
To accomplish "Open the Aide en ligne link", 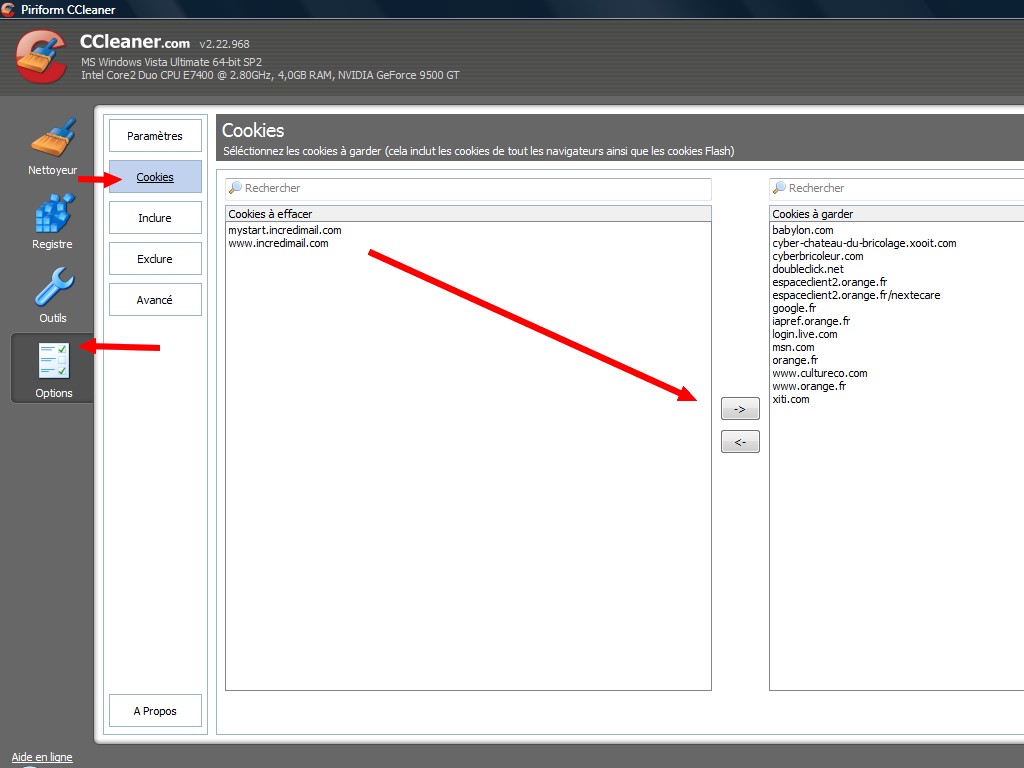I will click(42, 757).
